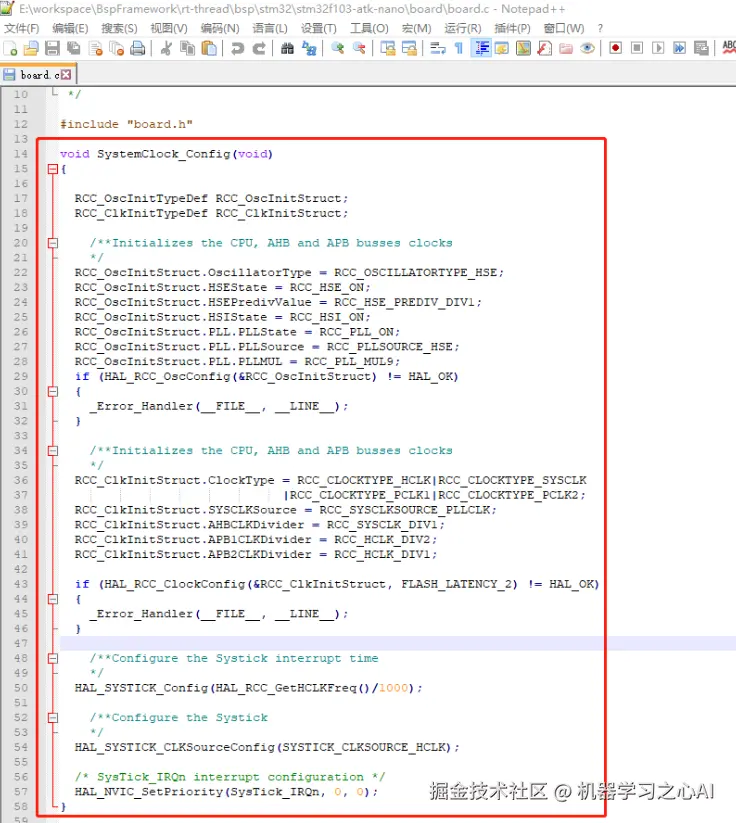
Task: Collapse the comment fold at line 34
Action: (x=52, y=451)
